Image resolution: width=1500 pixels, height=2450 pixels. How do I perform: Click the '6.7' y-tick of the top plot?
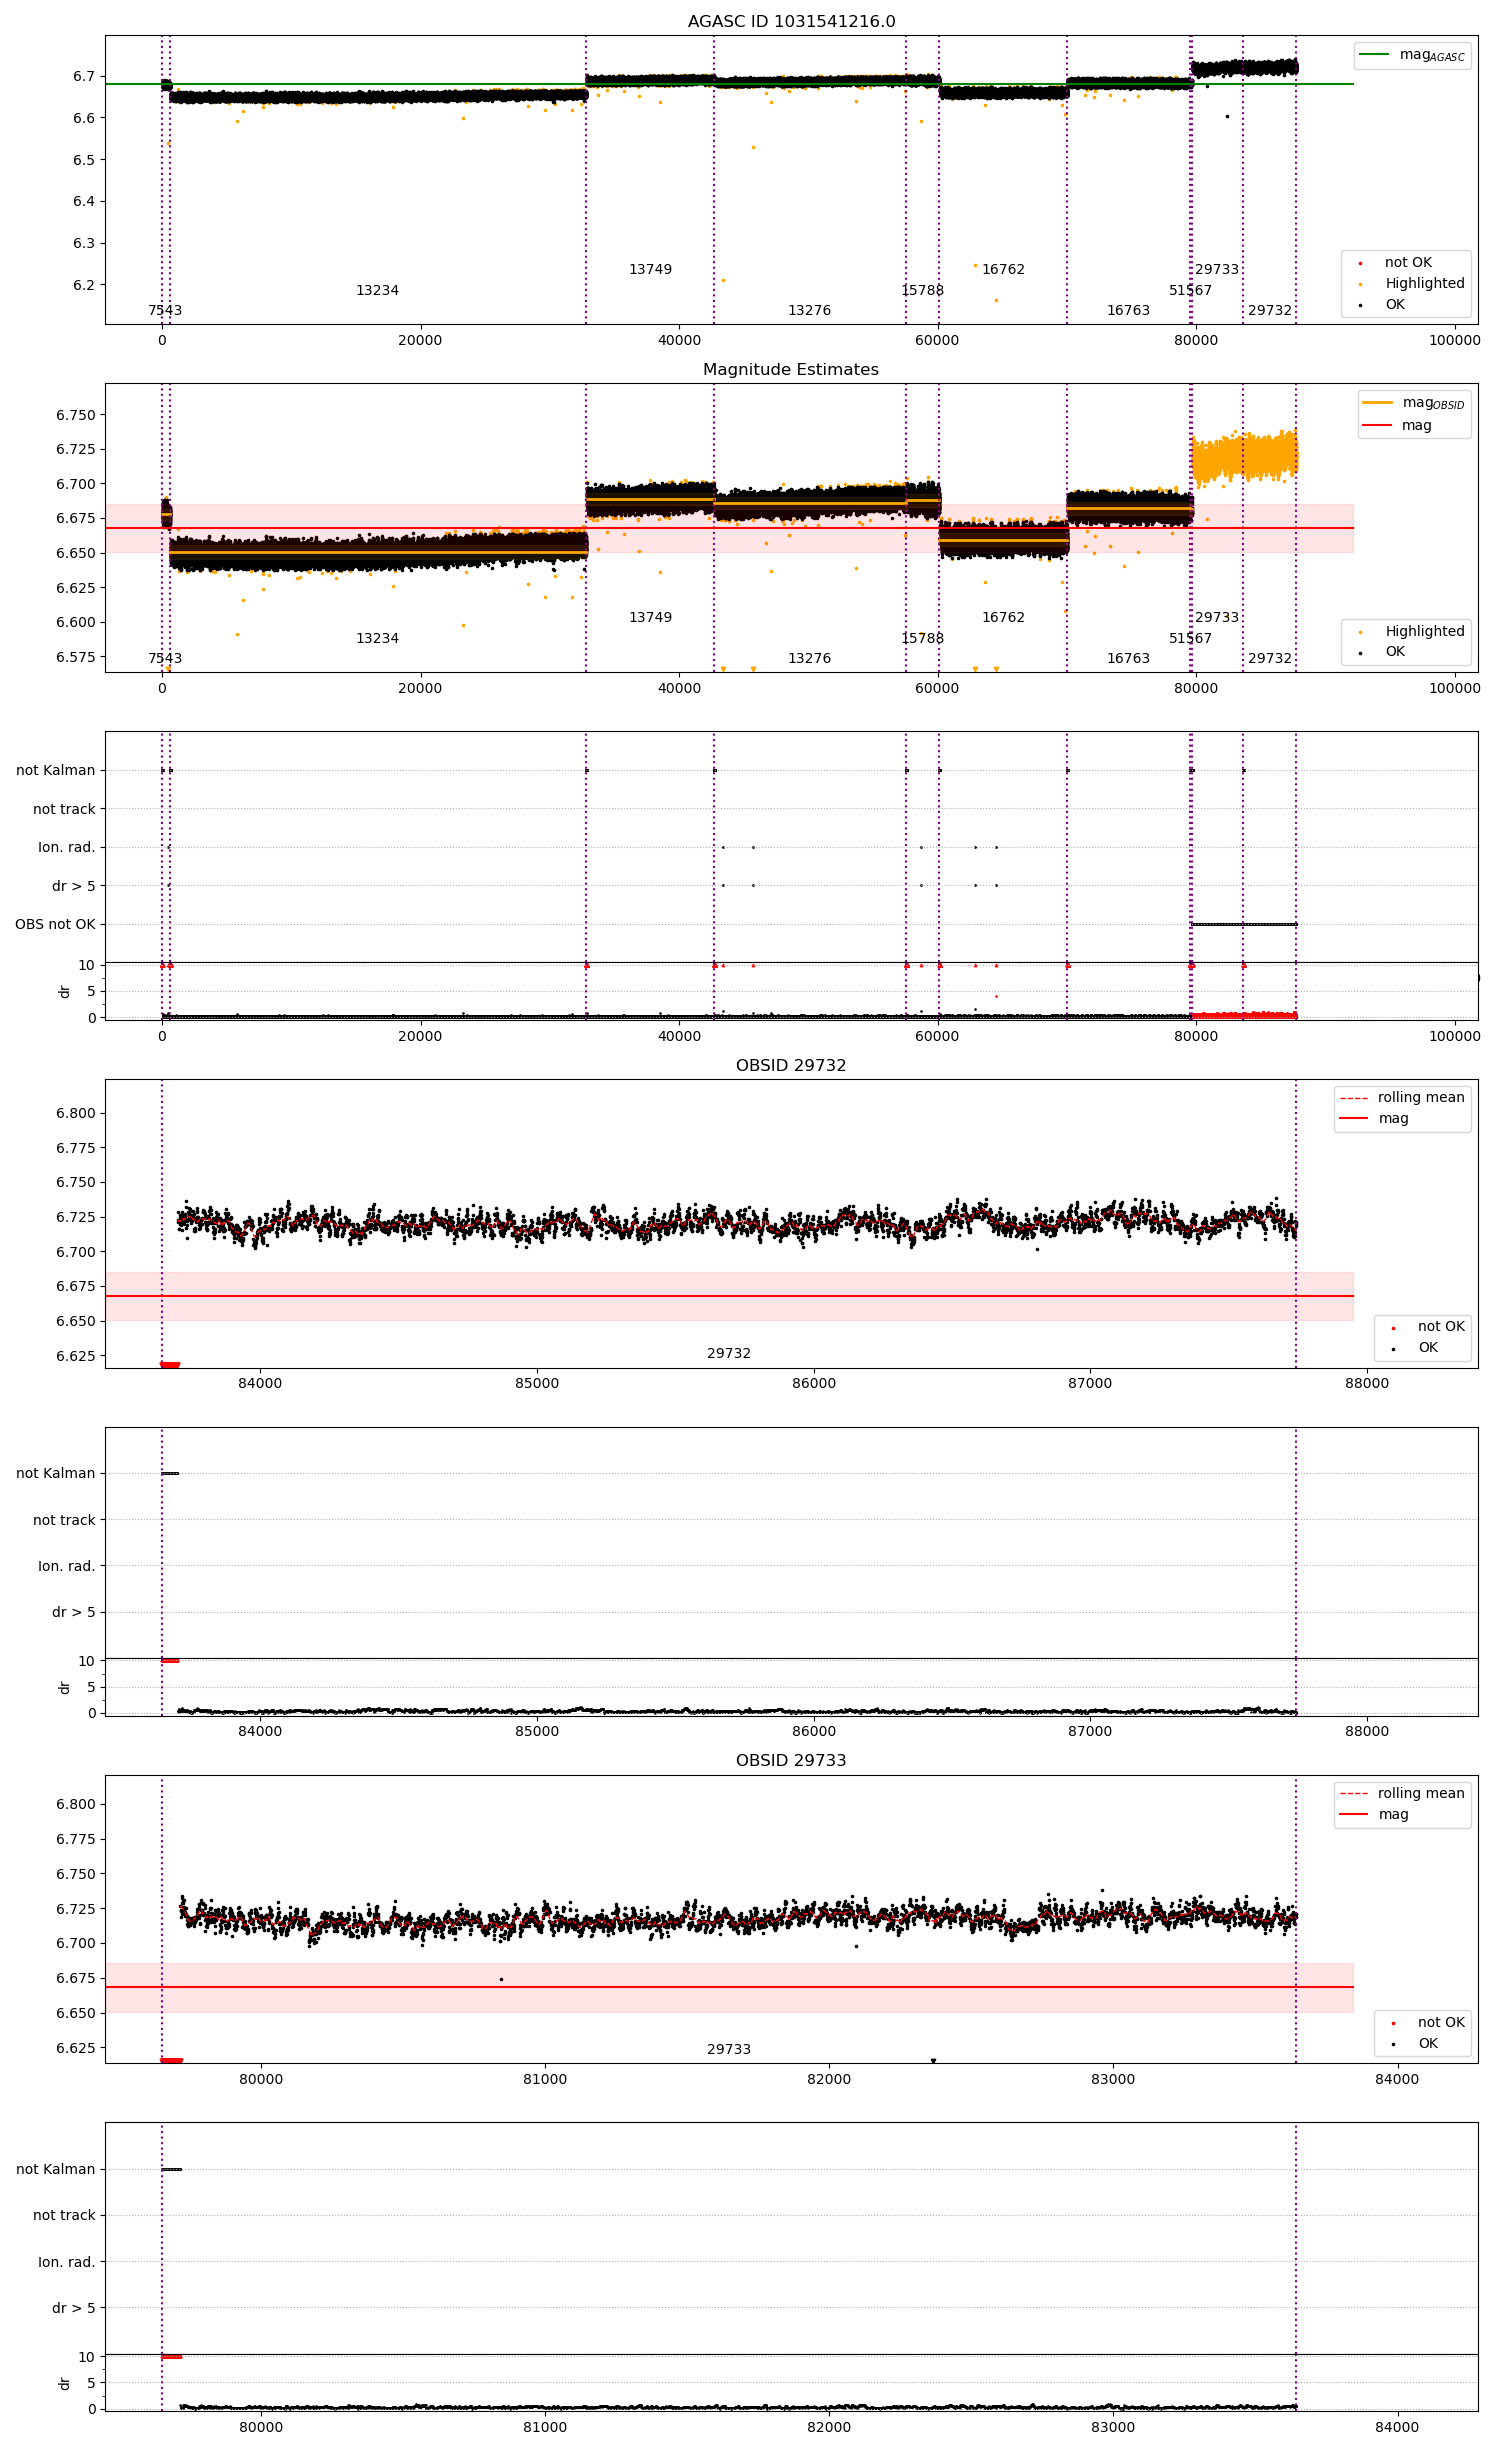(x=84, y=76)
